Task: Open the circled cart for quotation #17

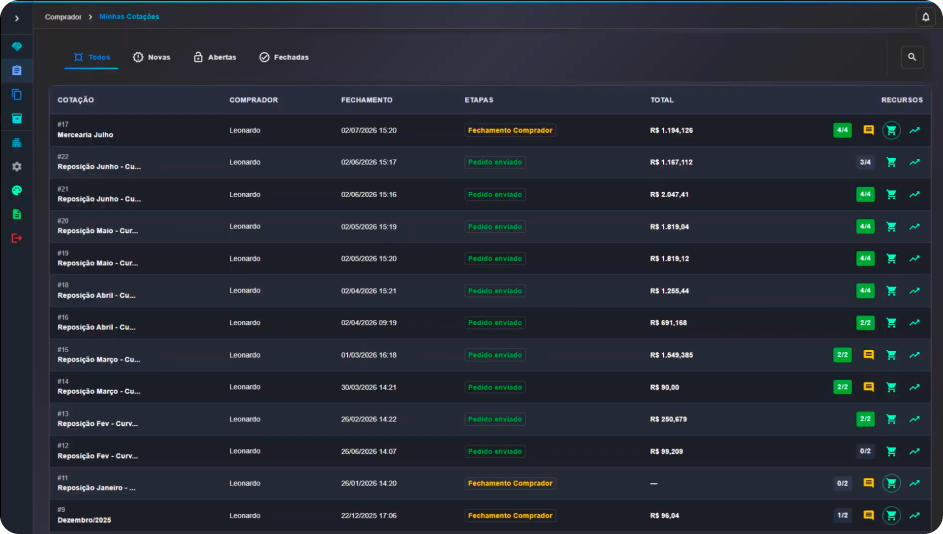Action: 891,130
